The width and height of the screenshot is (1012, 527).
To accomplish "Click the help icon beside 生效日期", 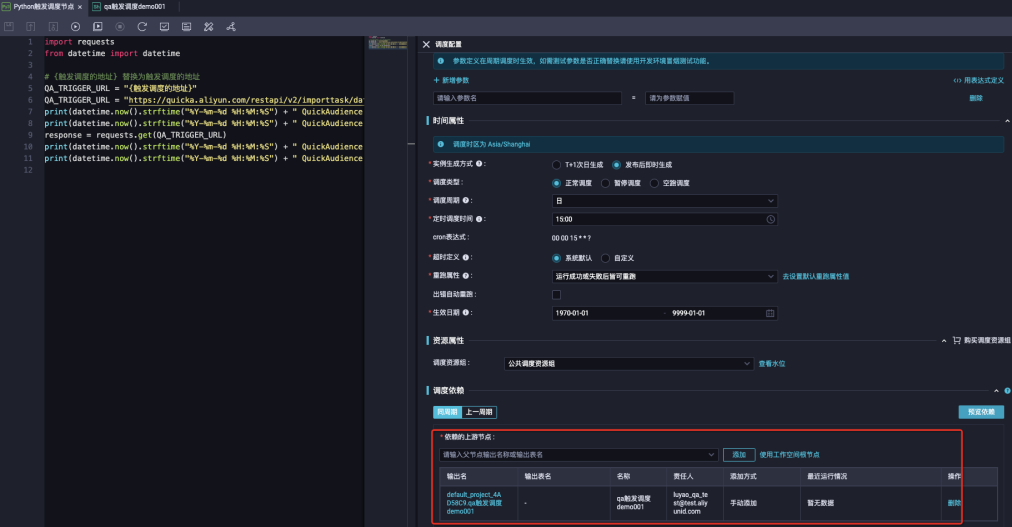I will (466, 313).
